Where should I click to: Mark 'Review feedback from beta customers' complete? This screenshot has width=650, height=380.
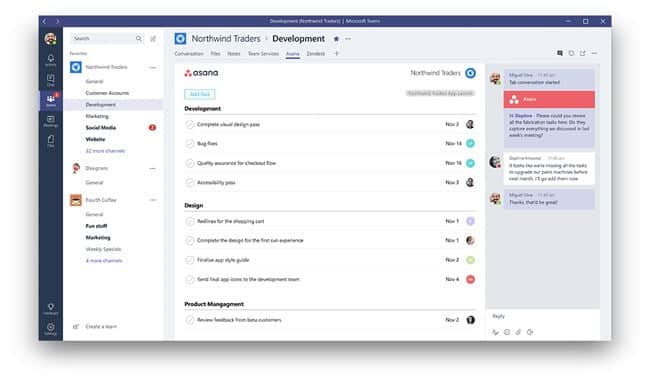190,320
